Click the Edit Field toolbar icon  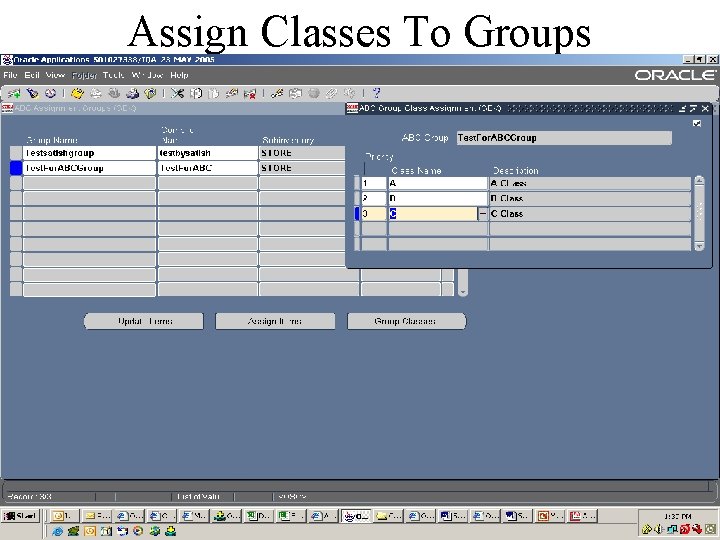tap(277, 94)
